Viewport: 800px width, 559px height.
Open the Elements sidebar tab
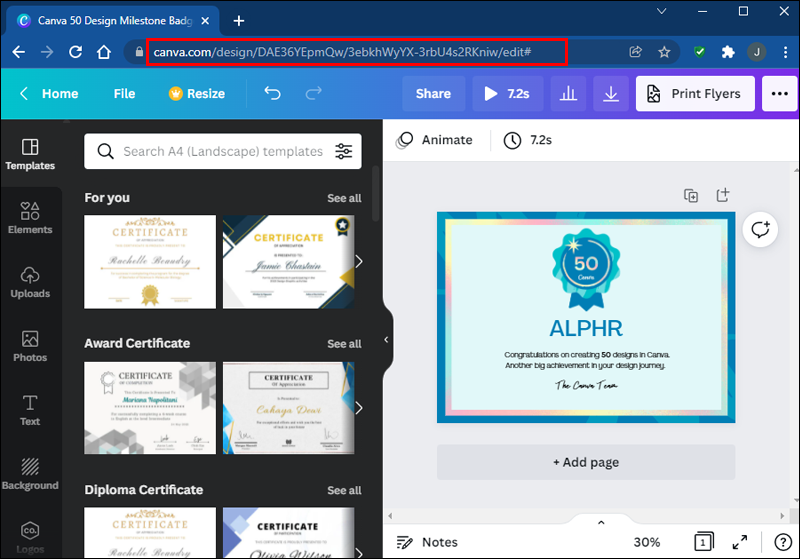click(x=30, y=218)
